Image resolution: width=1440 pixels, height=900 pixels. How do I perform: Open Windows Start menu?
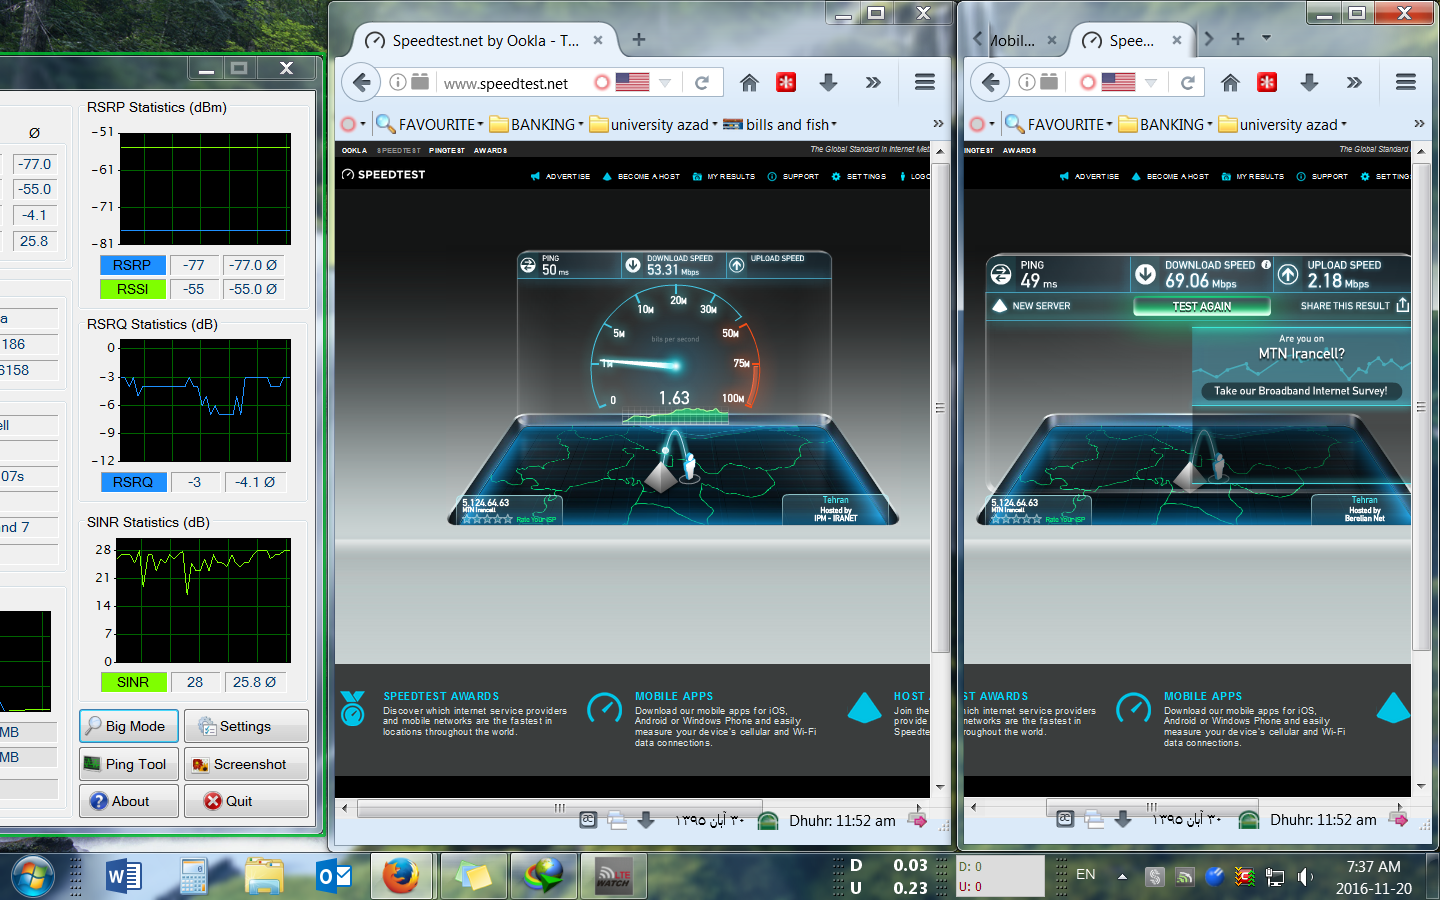[x=31, y=877]
